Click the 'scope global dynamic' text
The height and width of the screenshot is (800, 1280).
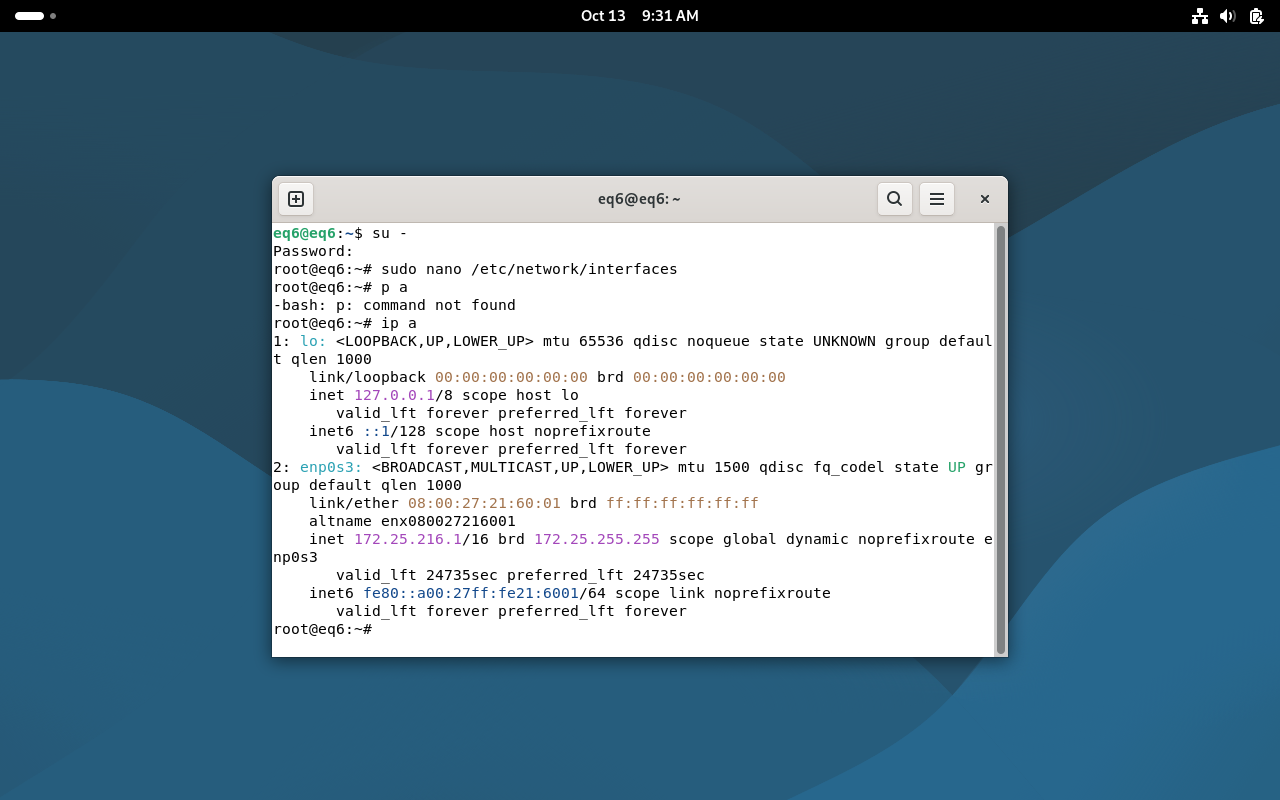coord(759,539)
